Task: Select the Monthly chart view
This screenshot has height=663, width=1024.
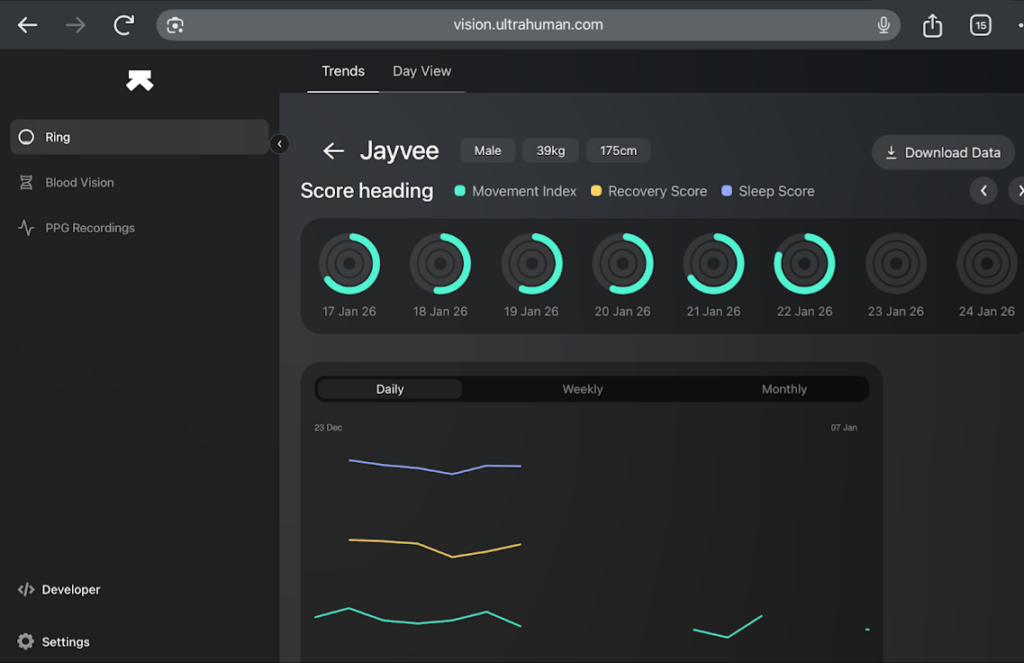Action: pyautogui.click(x=783, y=389)
